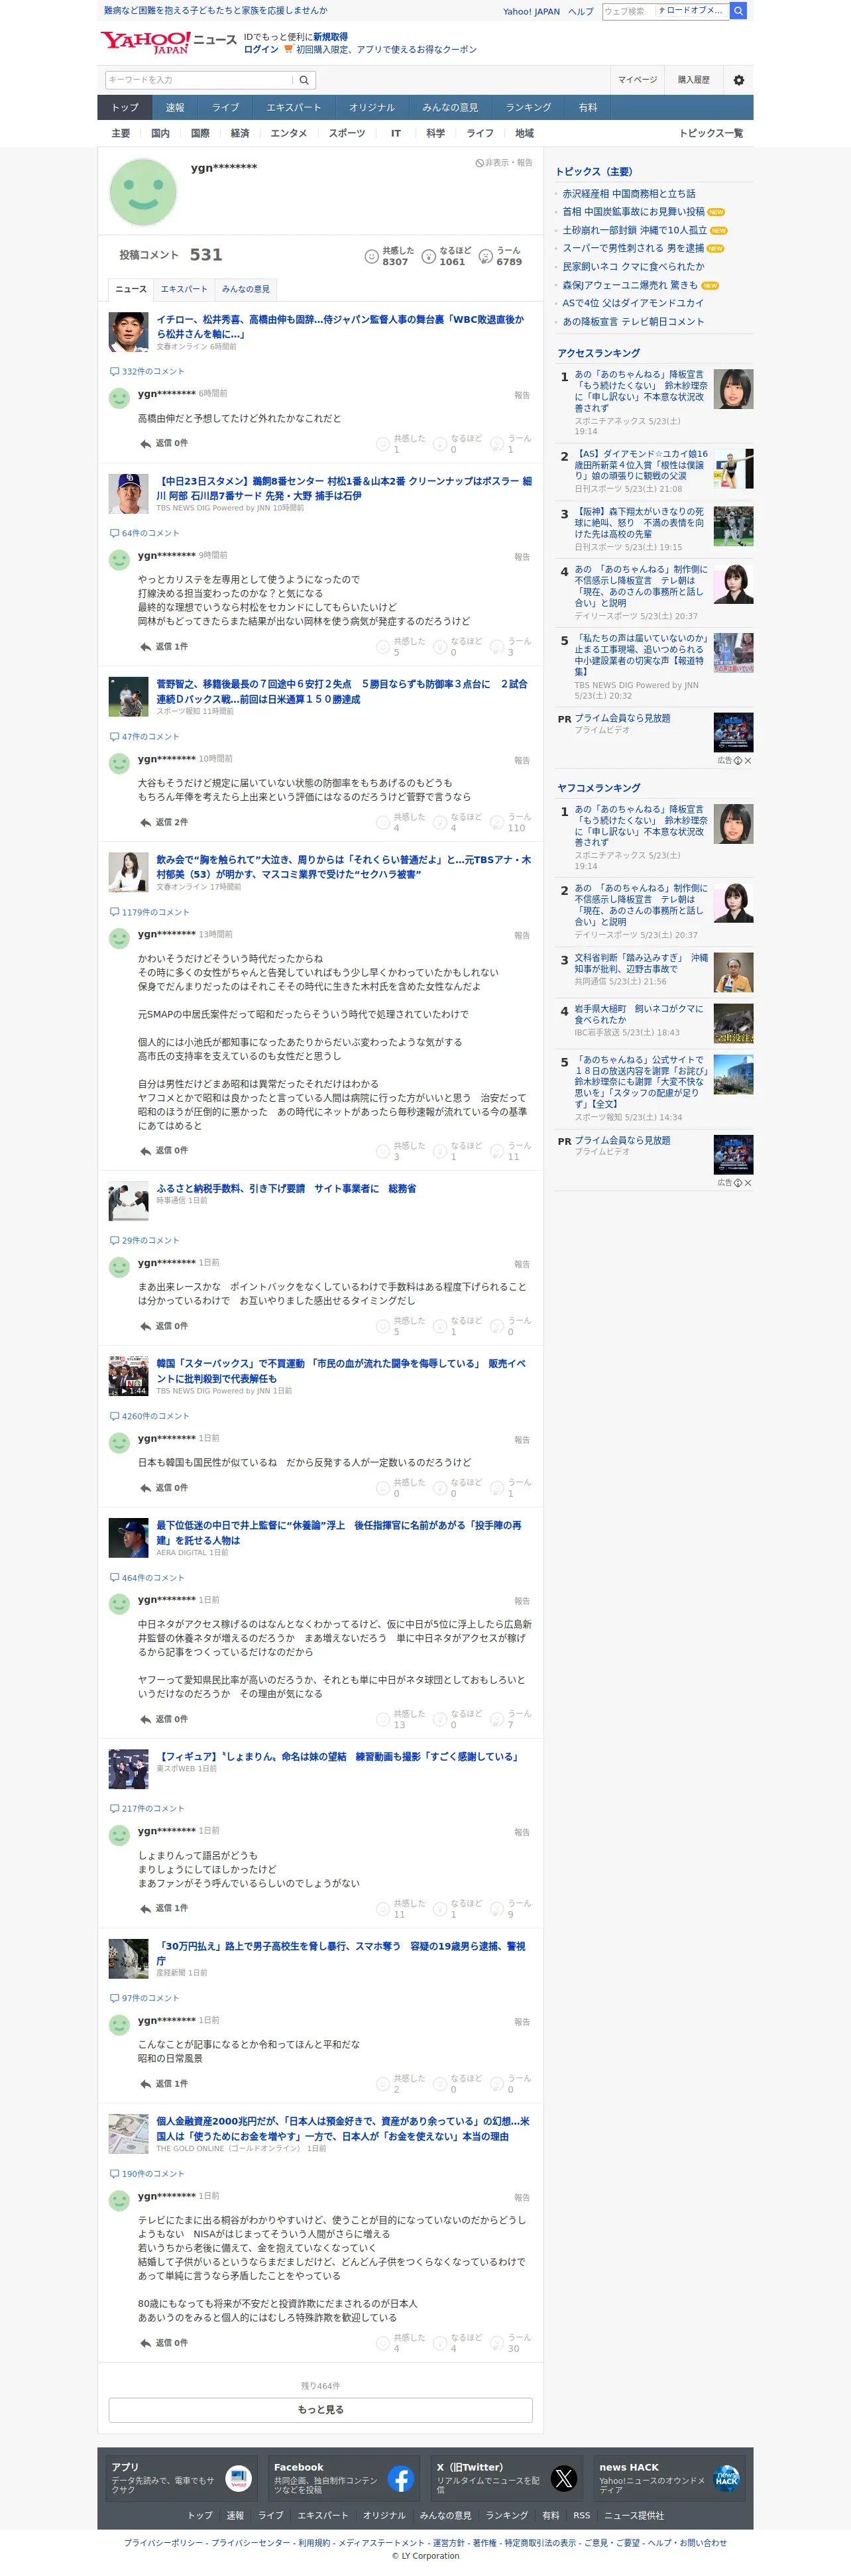Close the ad under ヤフコメランキング
851x2576 pixels.
(748, 1183)
